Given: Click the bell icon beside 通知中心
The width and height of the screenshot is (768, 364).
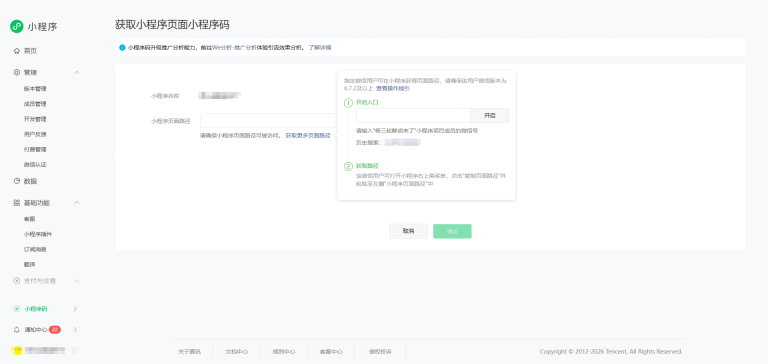Looking at the screenshot, I should 17,330.
